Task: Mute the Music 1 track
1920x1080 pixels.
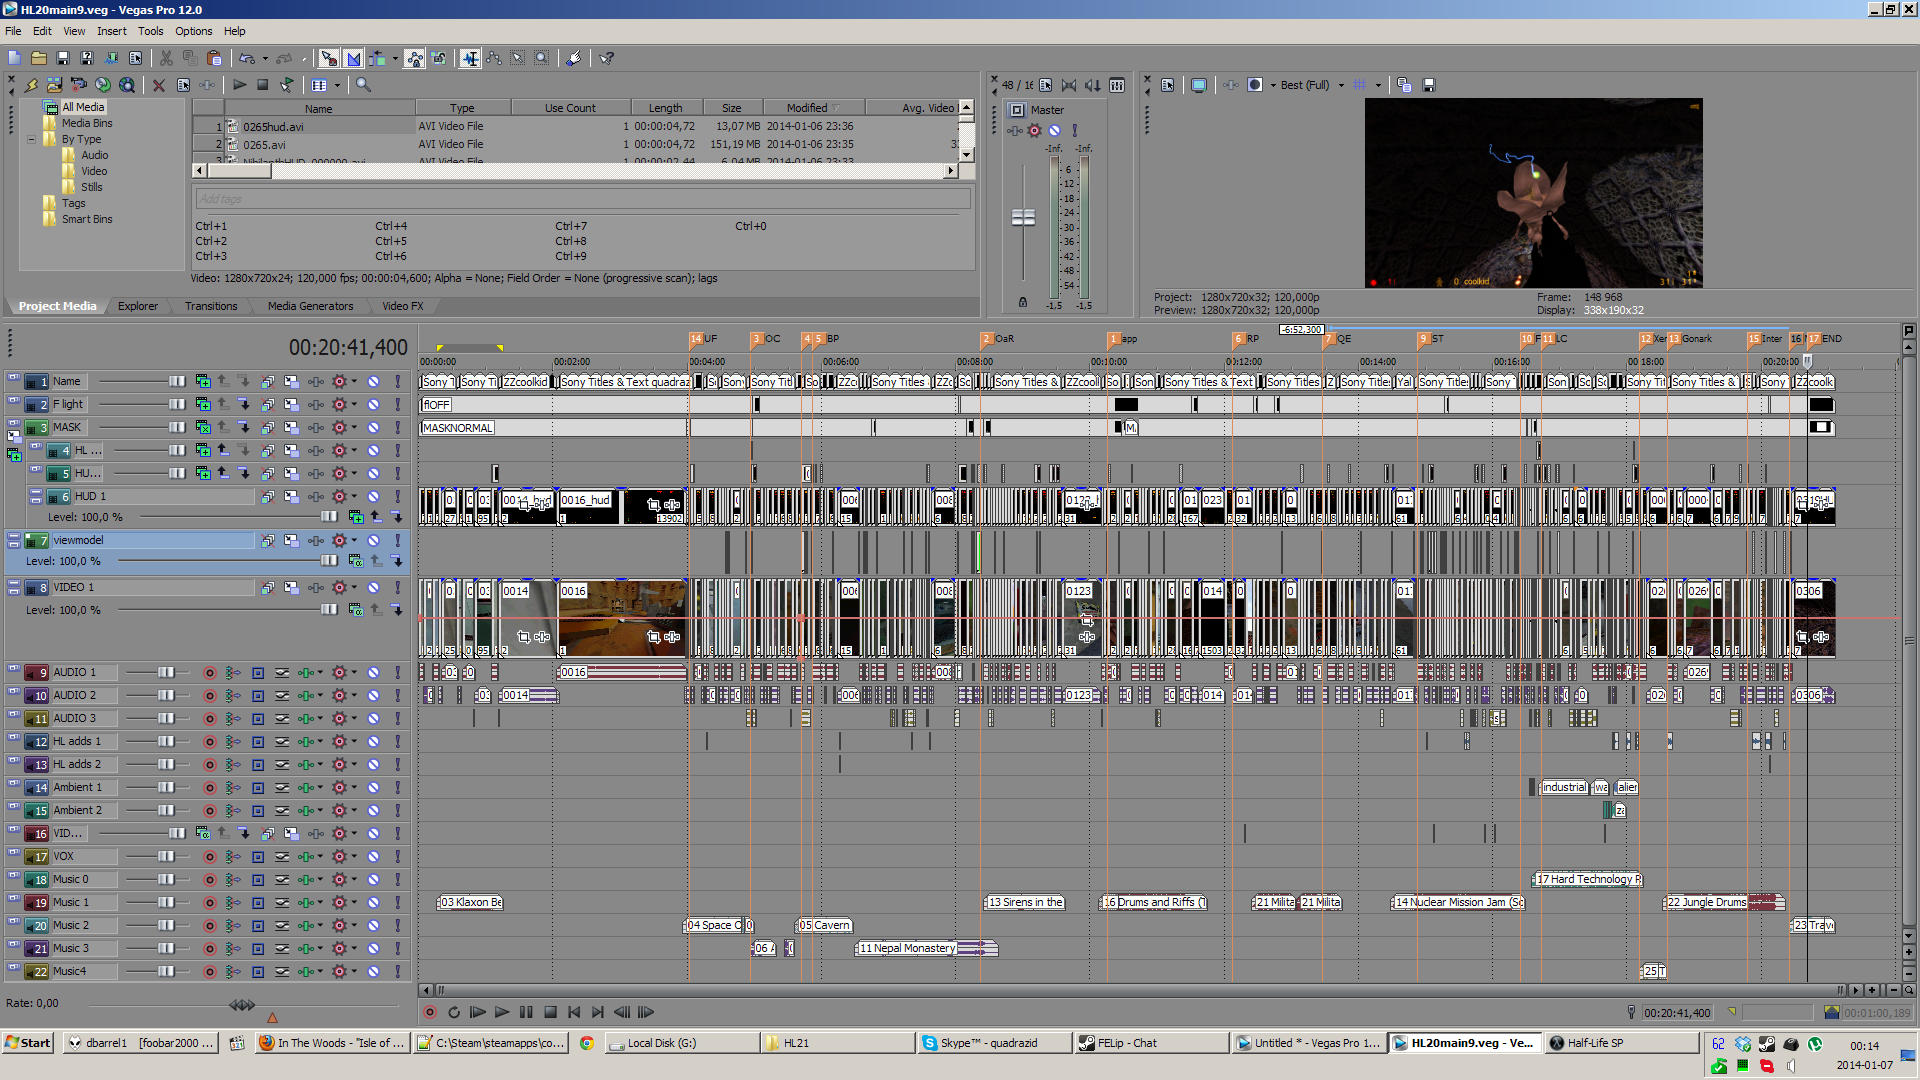Action: 373,903
